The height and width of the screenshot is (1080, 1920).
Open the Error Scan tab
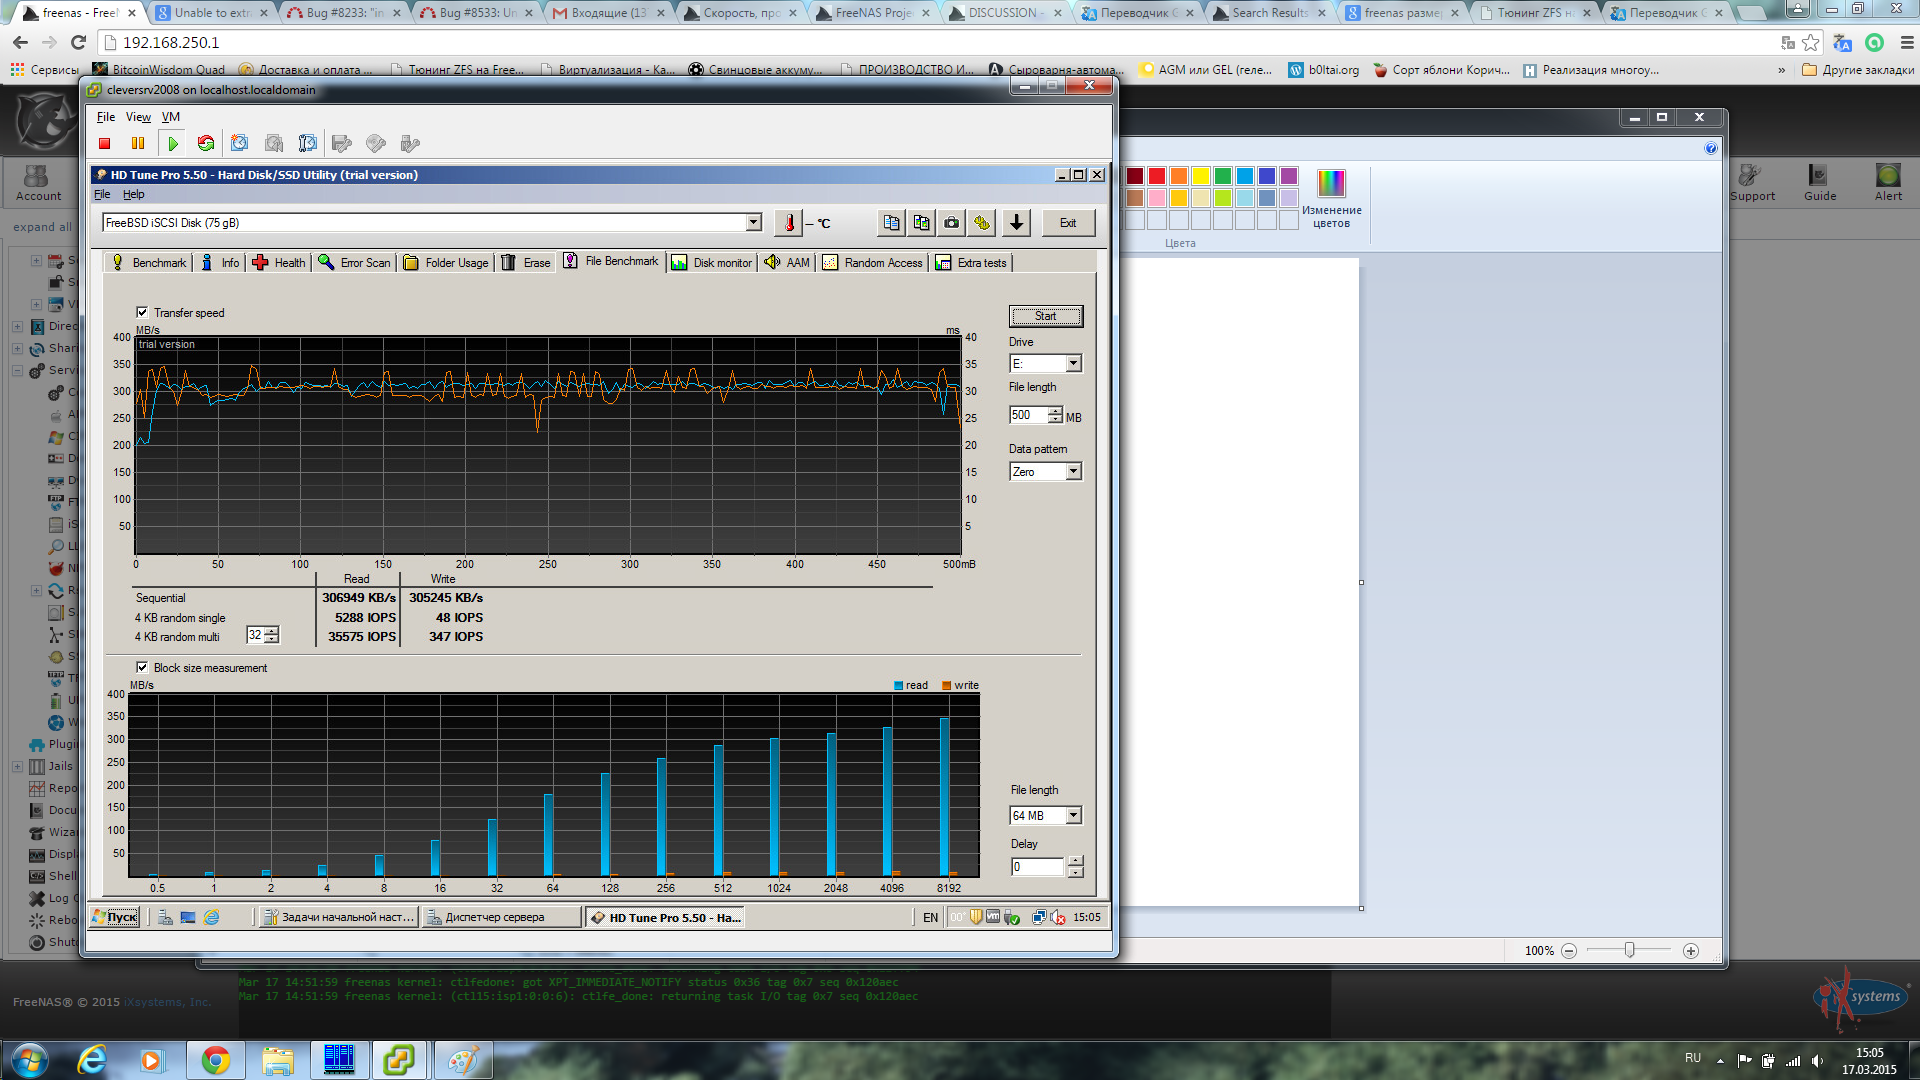[354, 263]
